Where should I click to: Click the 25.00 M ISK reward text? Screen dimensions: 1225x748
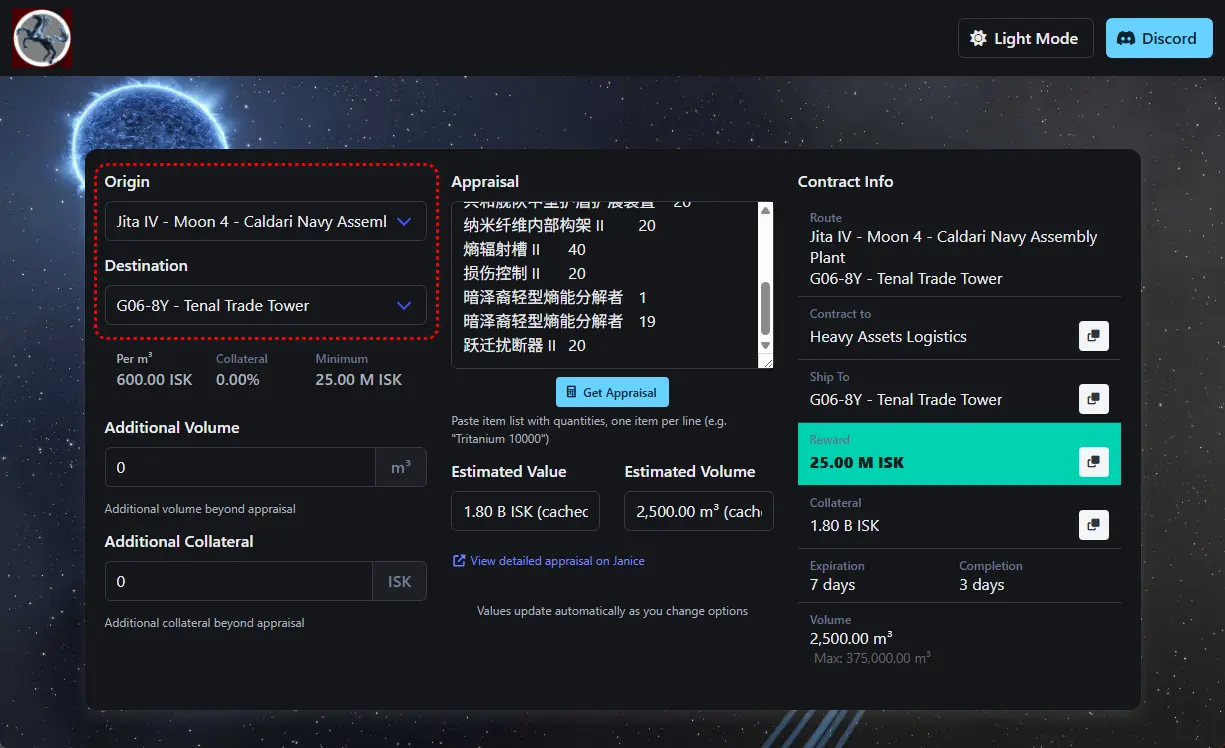(x=857, y=462)
